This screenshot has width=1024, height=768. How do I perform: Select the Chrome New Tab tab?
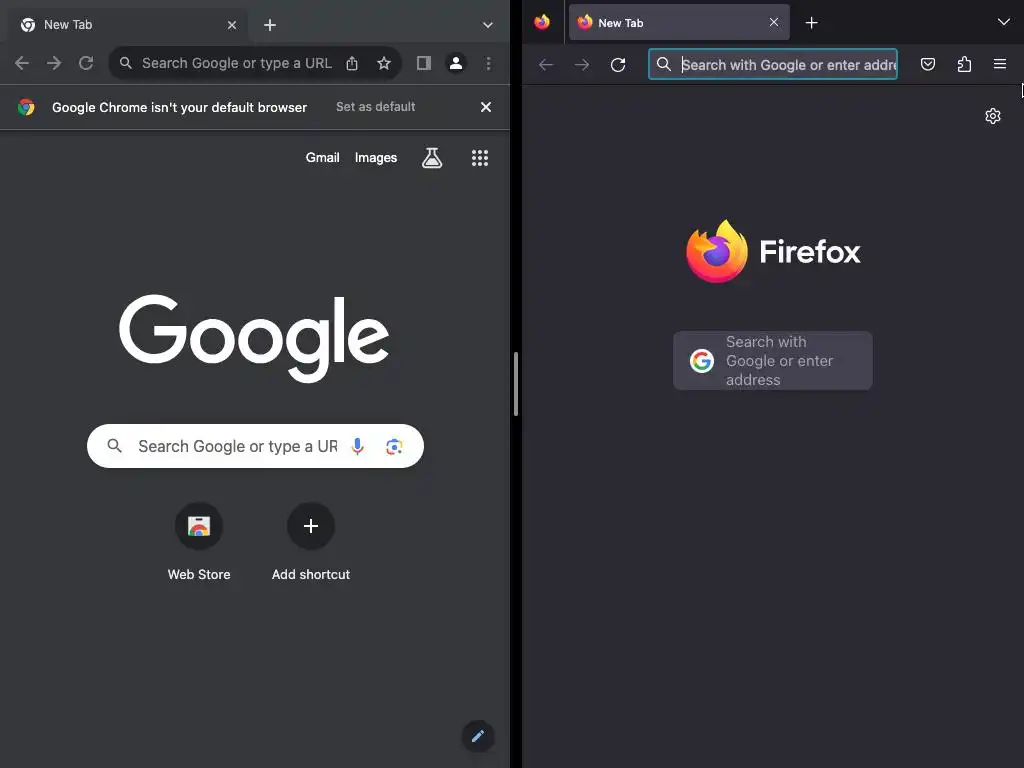[129, 25]
